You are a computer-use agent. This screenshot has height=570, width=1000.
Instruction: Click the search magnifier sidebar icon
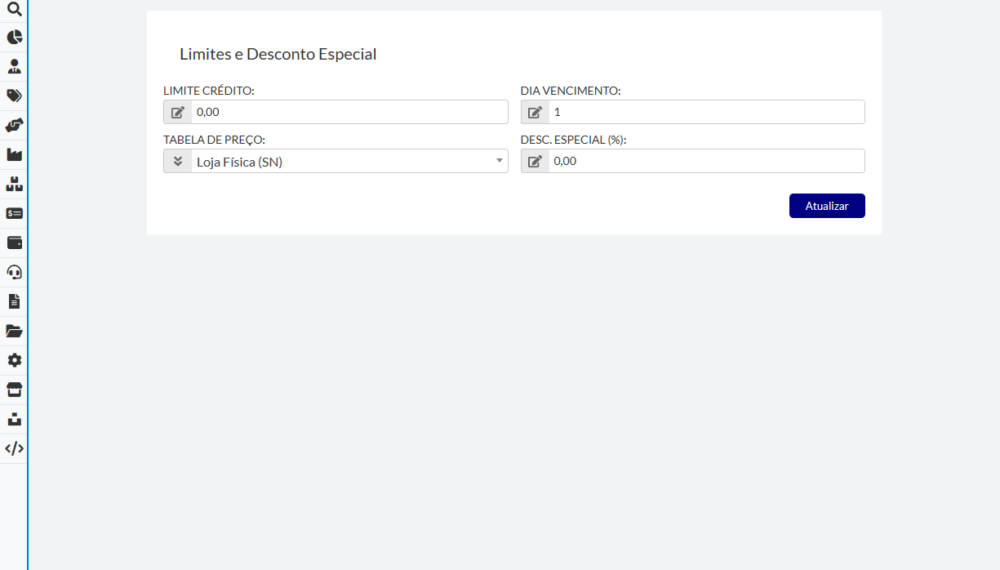click(x=14, y=8)
